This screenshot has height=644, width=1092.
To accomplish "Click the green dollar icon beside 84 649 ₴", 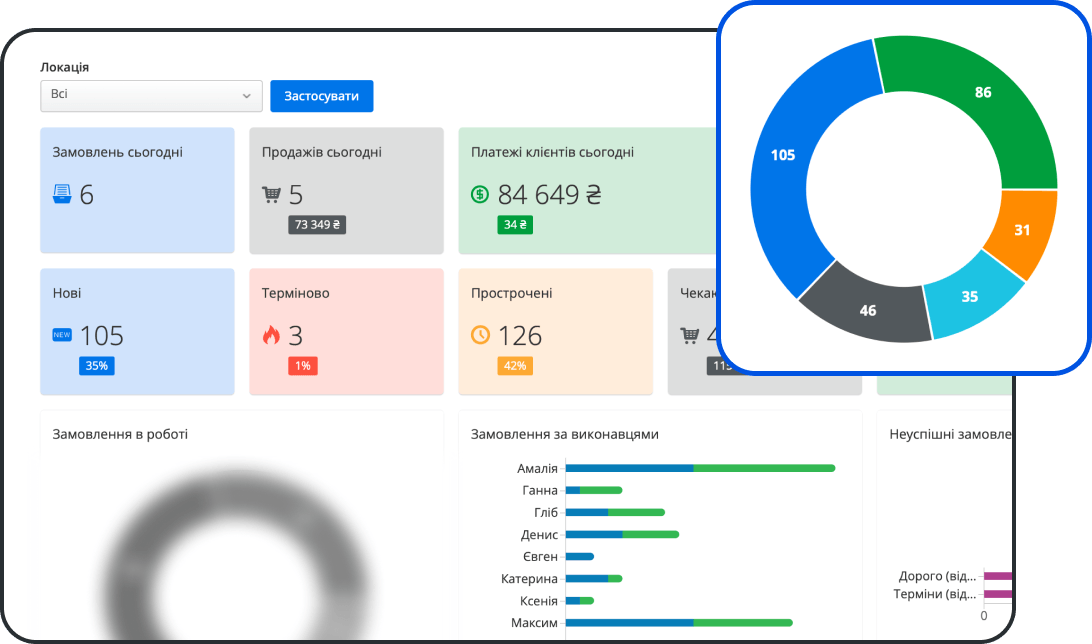I will tap(480, 194).
